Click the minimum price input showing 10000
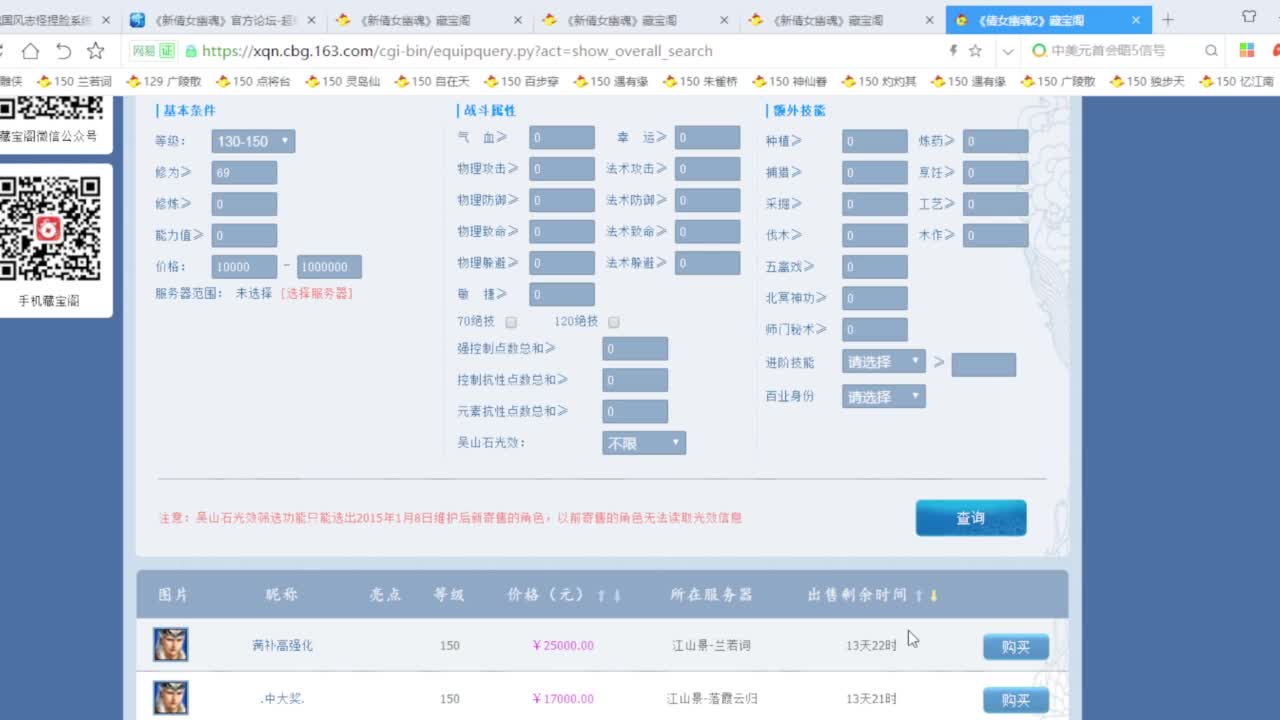 243,266
